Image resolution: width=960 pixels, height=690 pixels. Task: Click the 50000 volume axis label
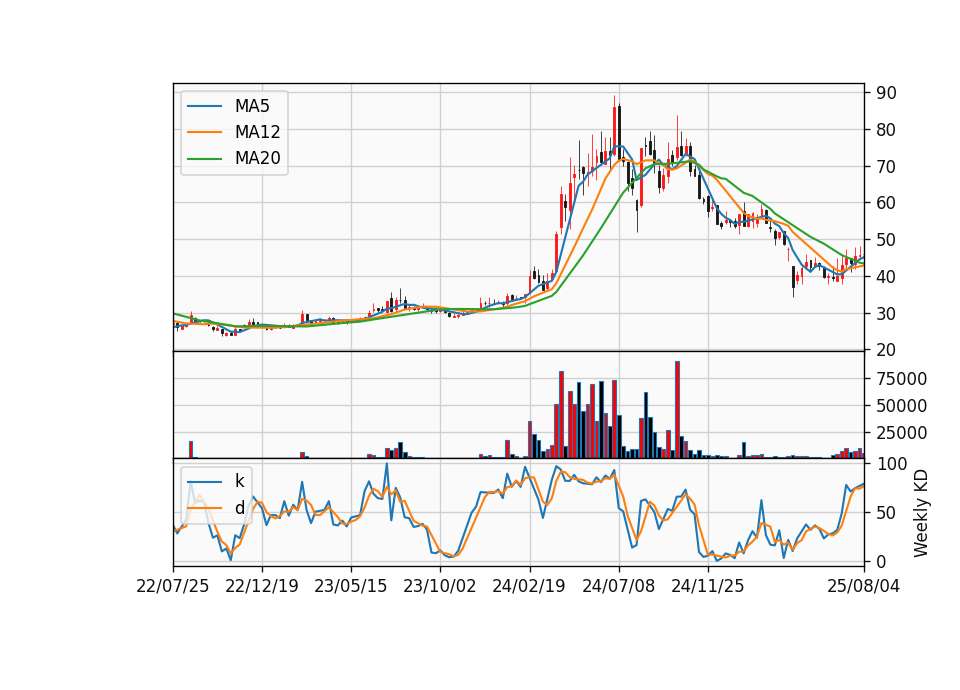[x=901, y=406]
